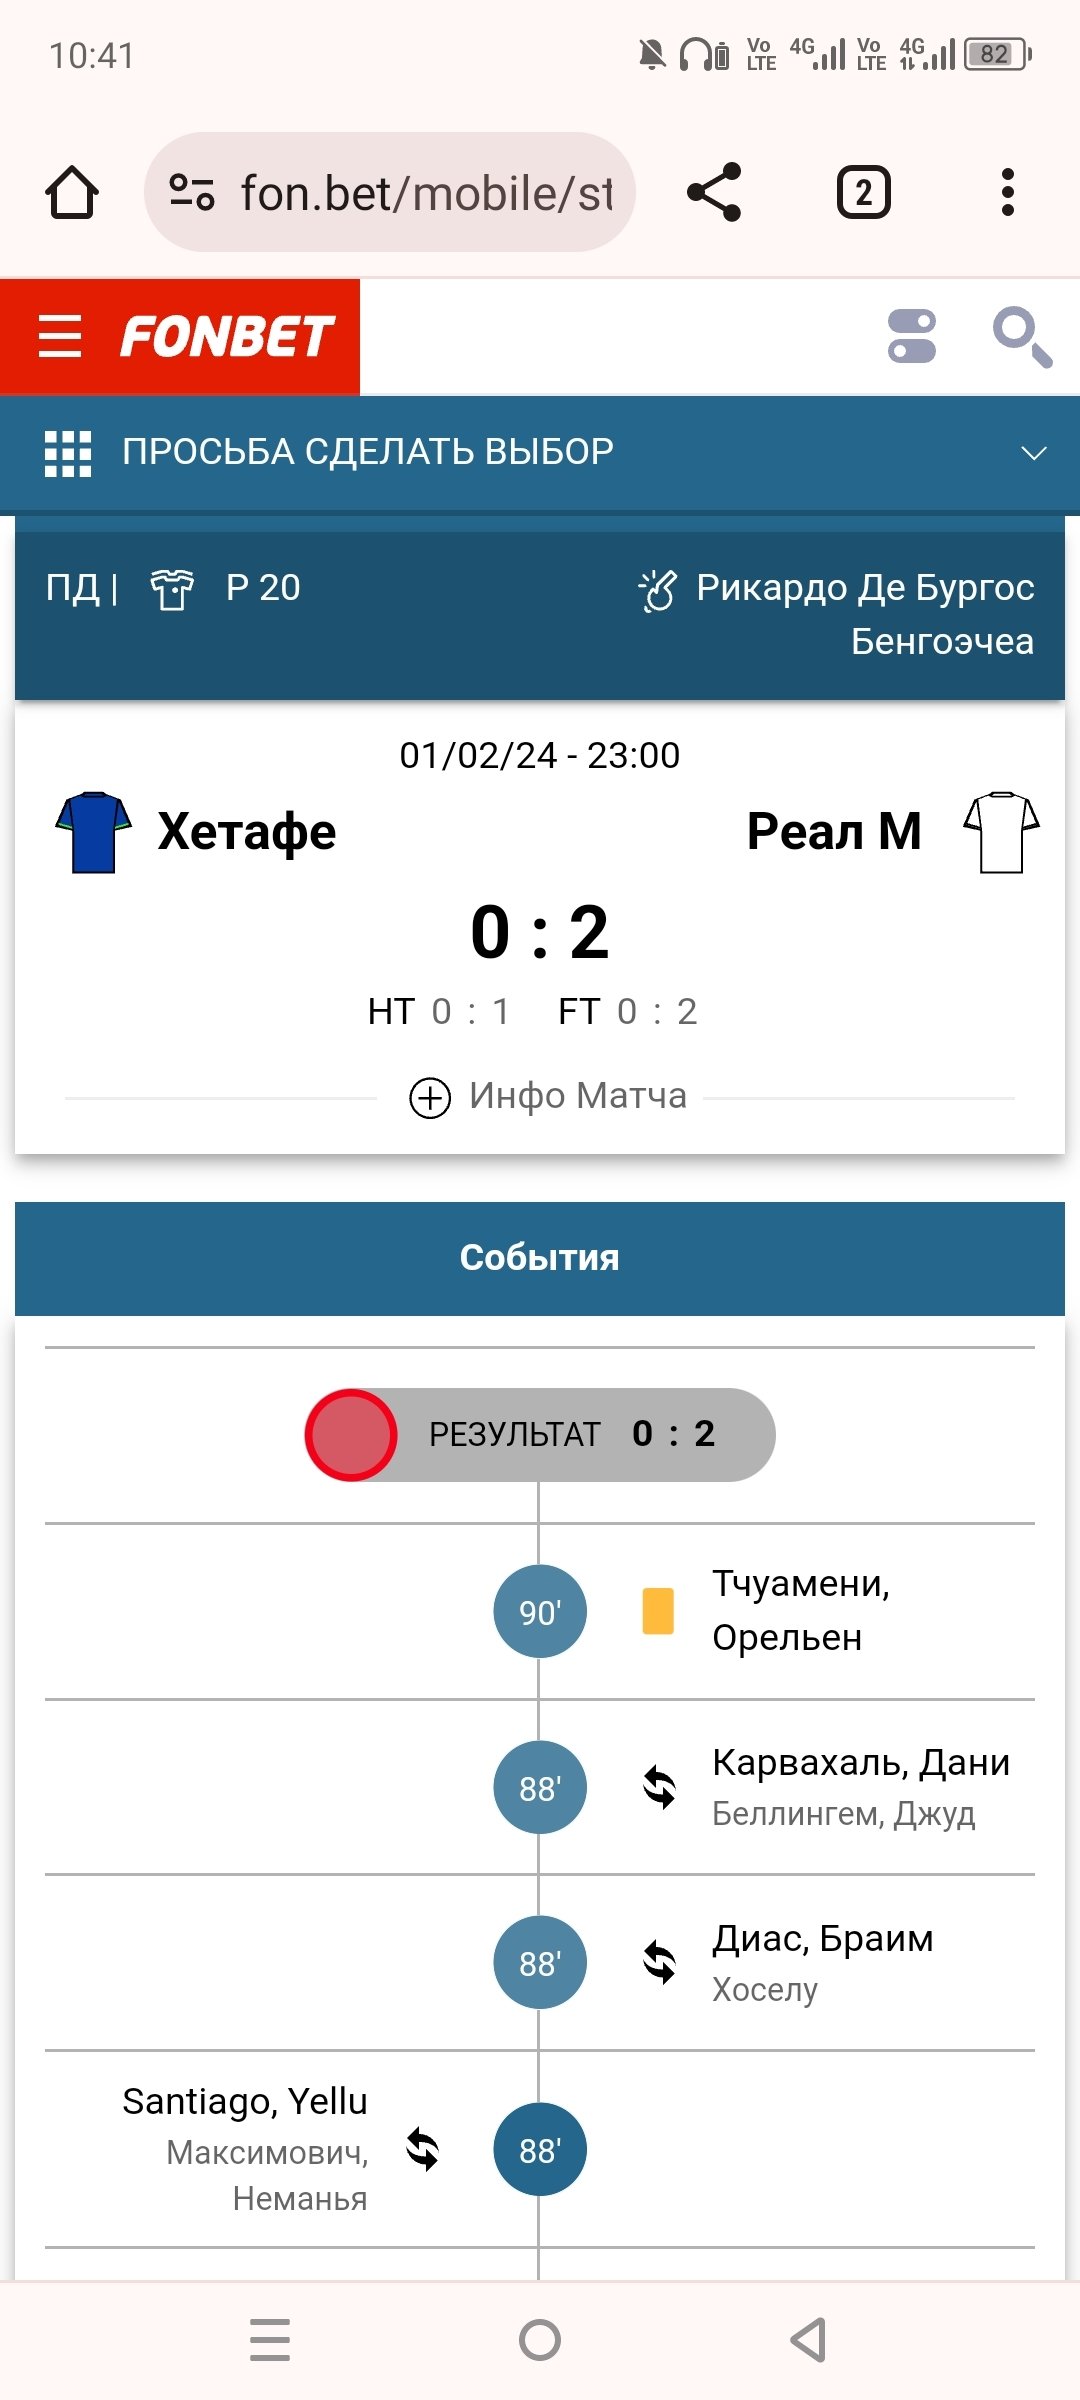
Task: Open the grid selector icon
Action: 68,453
